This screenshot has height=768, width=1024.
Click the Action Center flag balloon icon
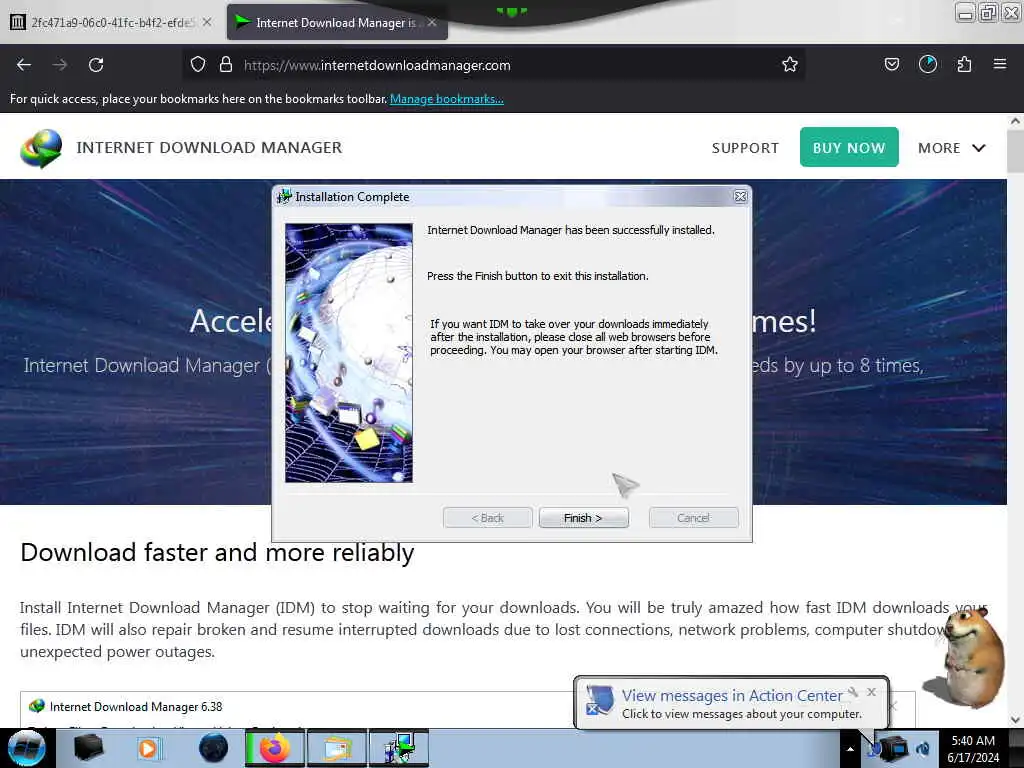pyautogui.click(x=600, y=700)
